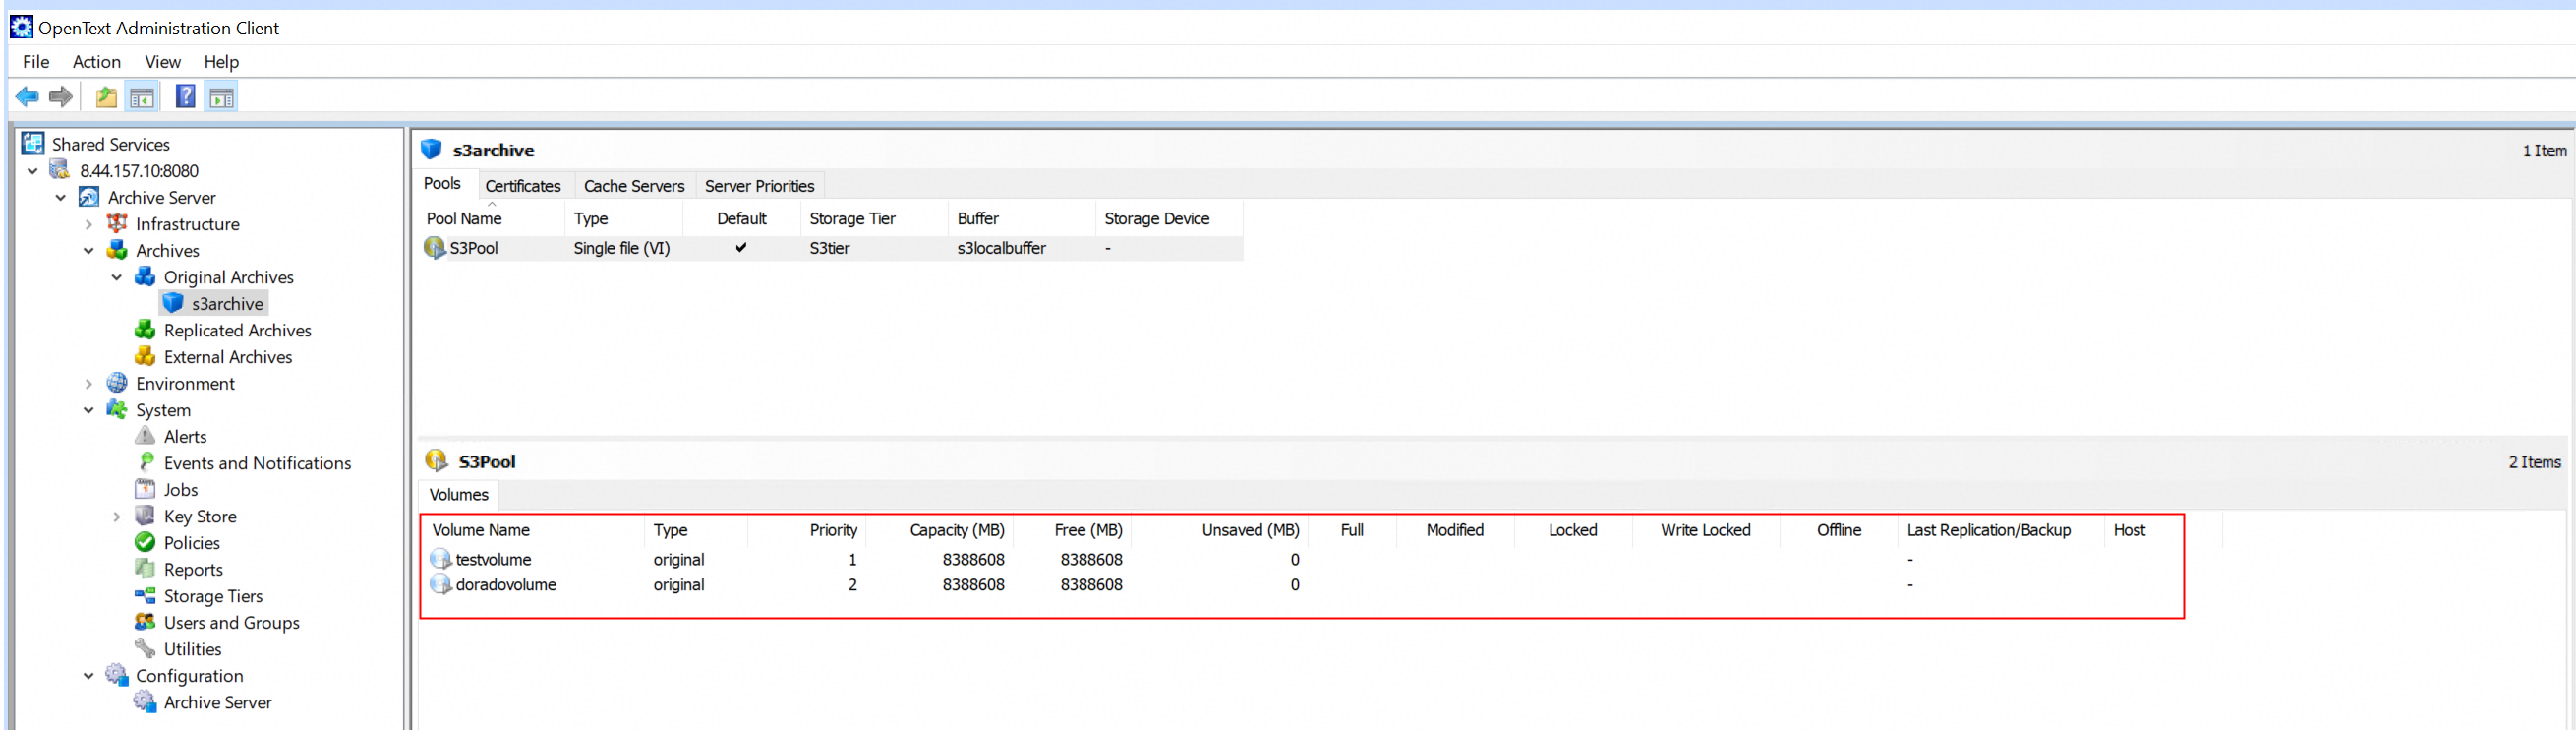Expand the Key Store node
2576x730 pixels.
[x=117, y=517]
